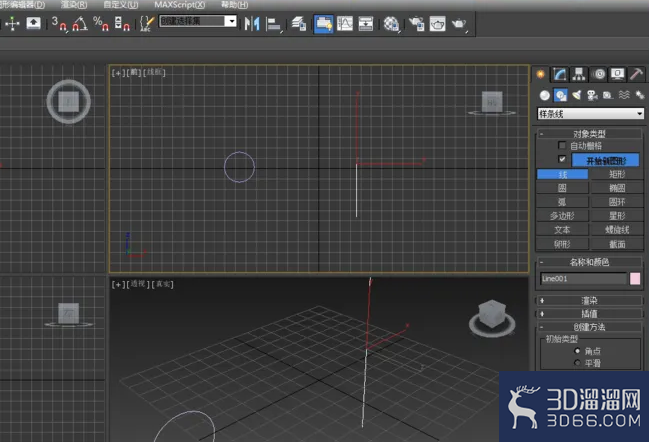649x442 pixels.
Task: Switch to the Modify panel tab
Action: [x=560, y=74]
